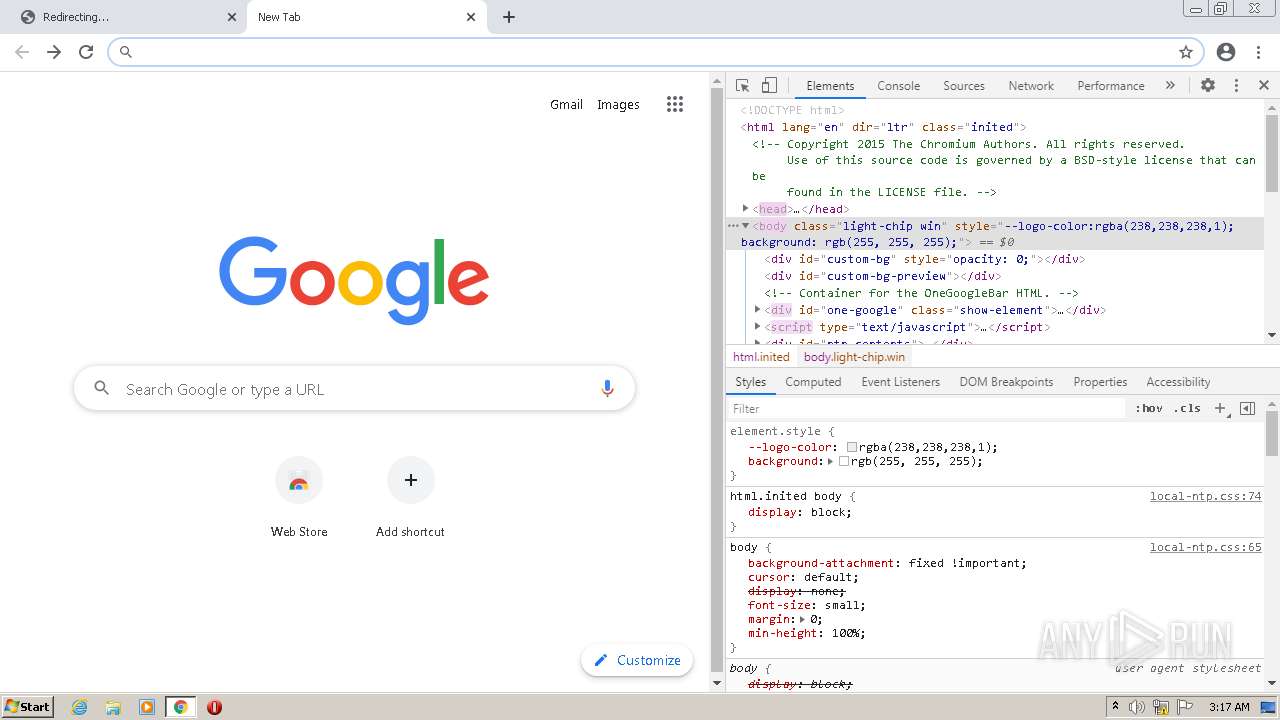Open DevTools settings gear

pyautogui.click(x=1208, y=86)
